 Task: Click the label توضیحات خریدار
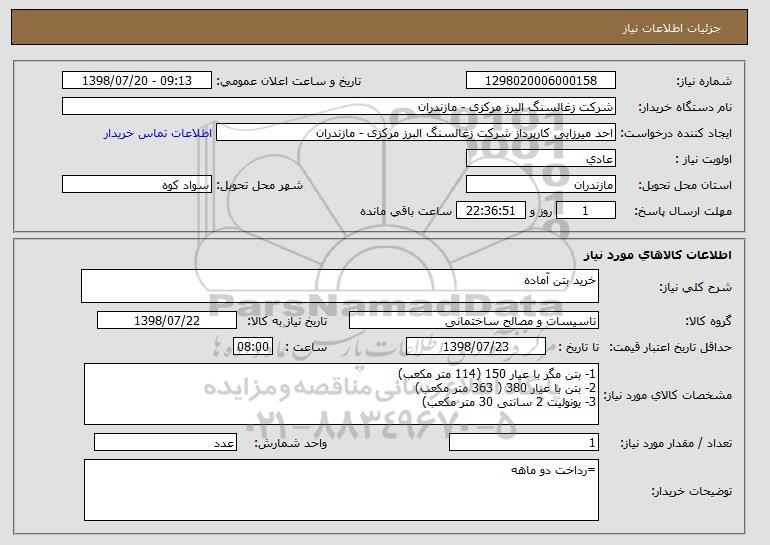[691, 491]
